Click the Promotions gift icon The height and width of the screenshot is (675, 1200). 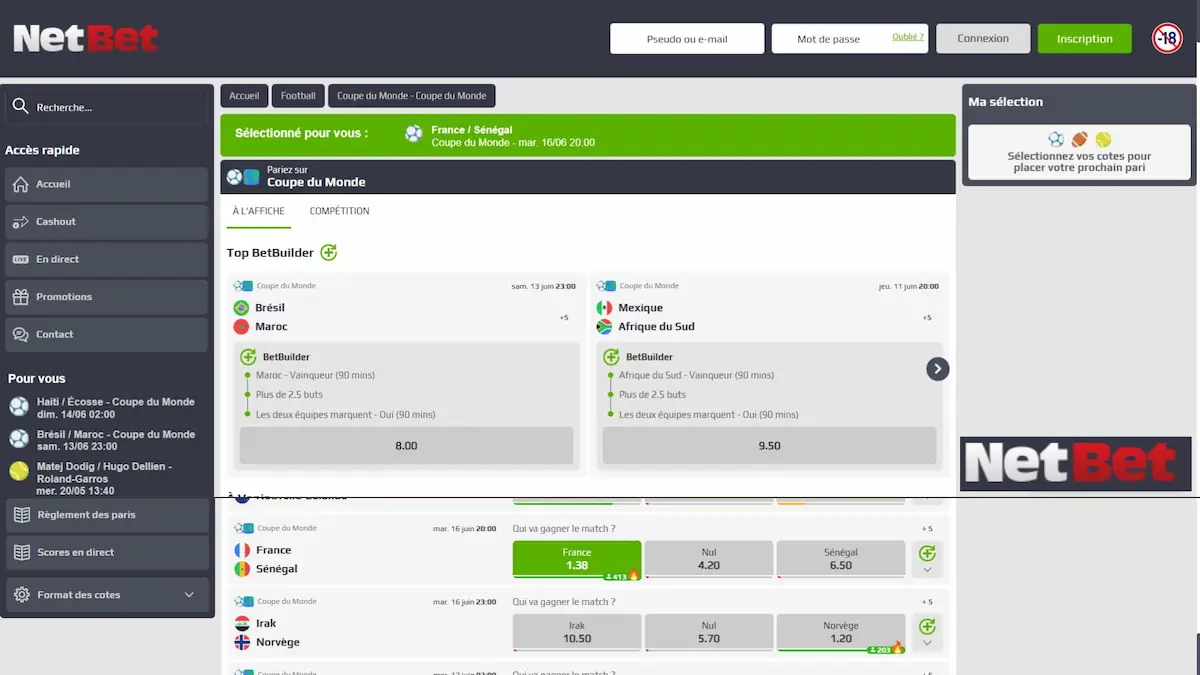click(20, 297)
